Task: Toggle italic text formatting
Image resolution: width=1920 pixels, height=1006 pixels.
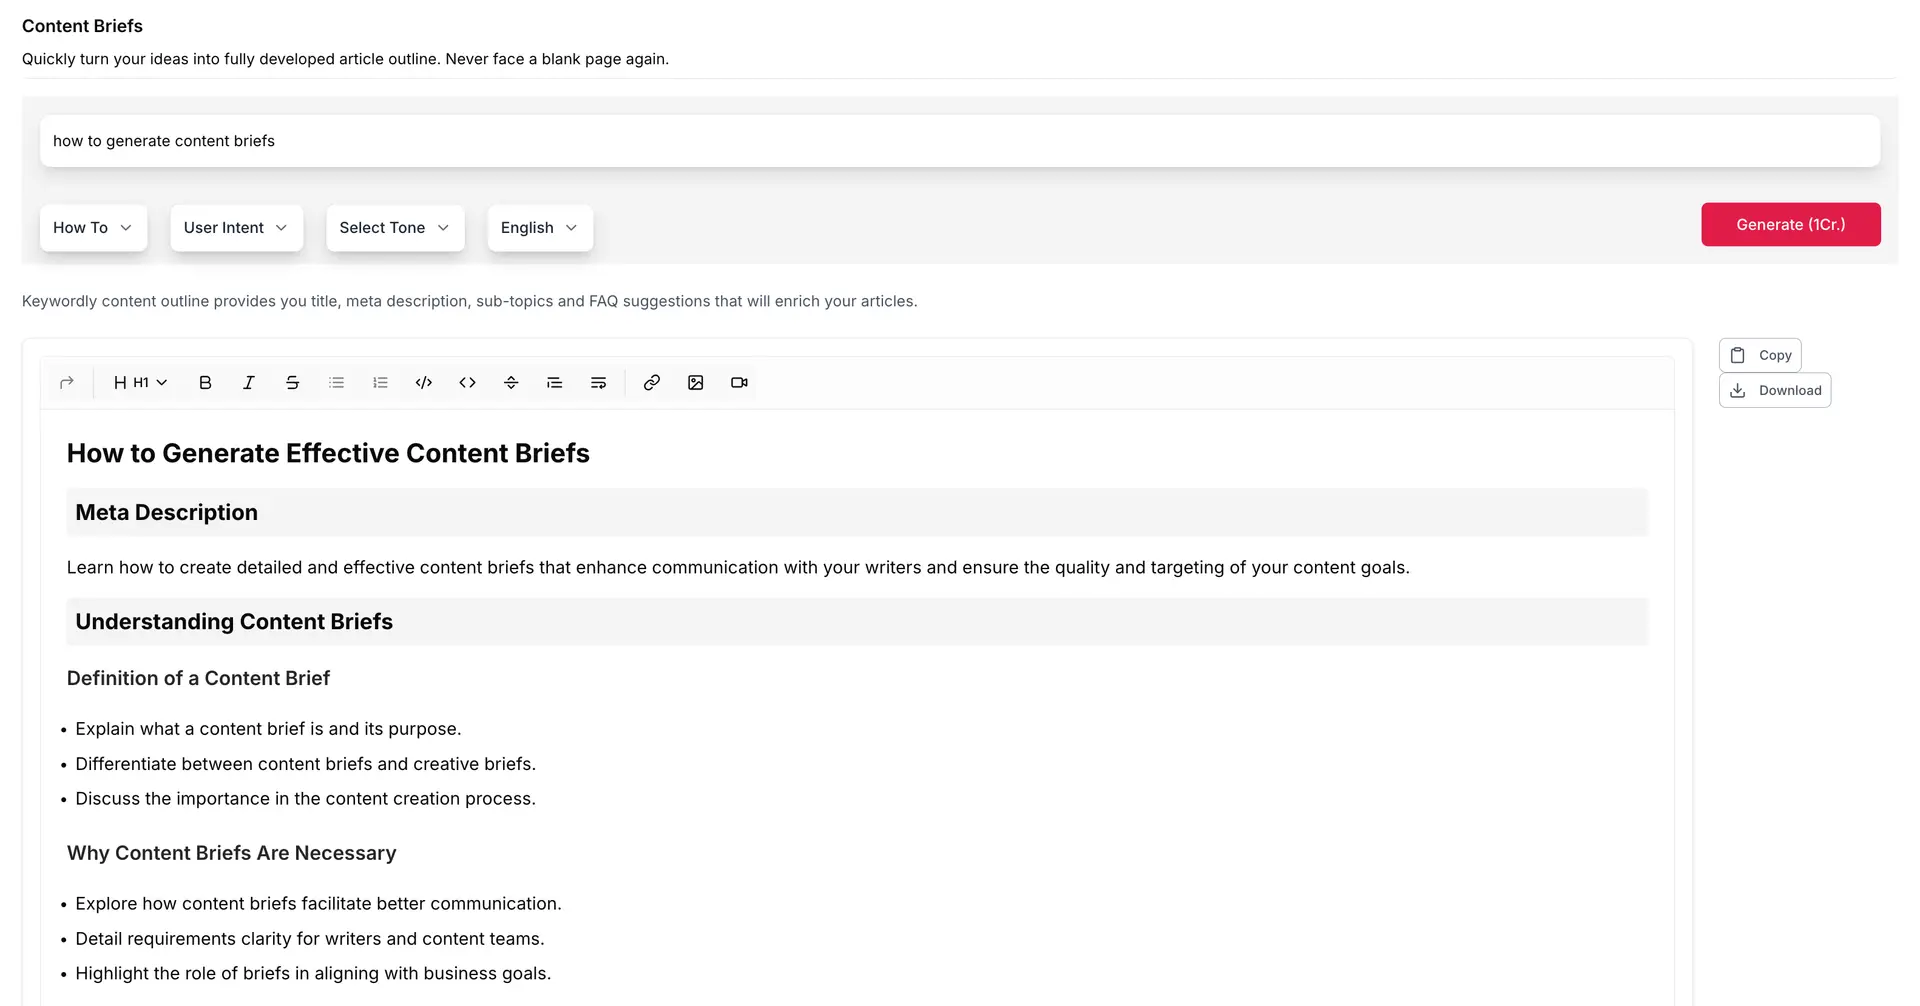Action: click(x=249, y=383)
